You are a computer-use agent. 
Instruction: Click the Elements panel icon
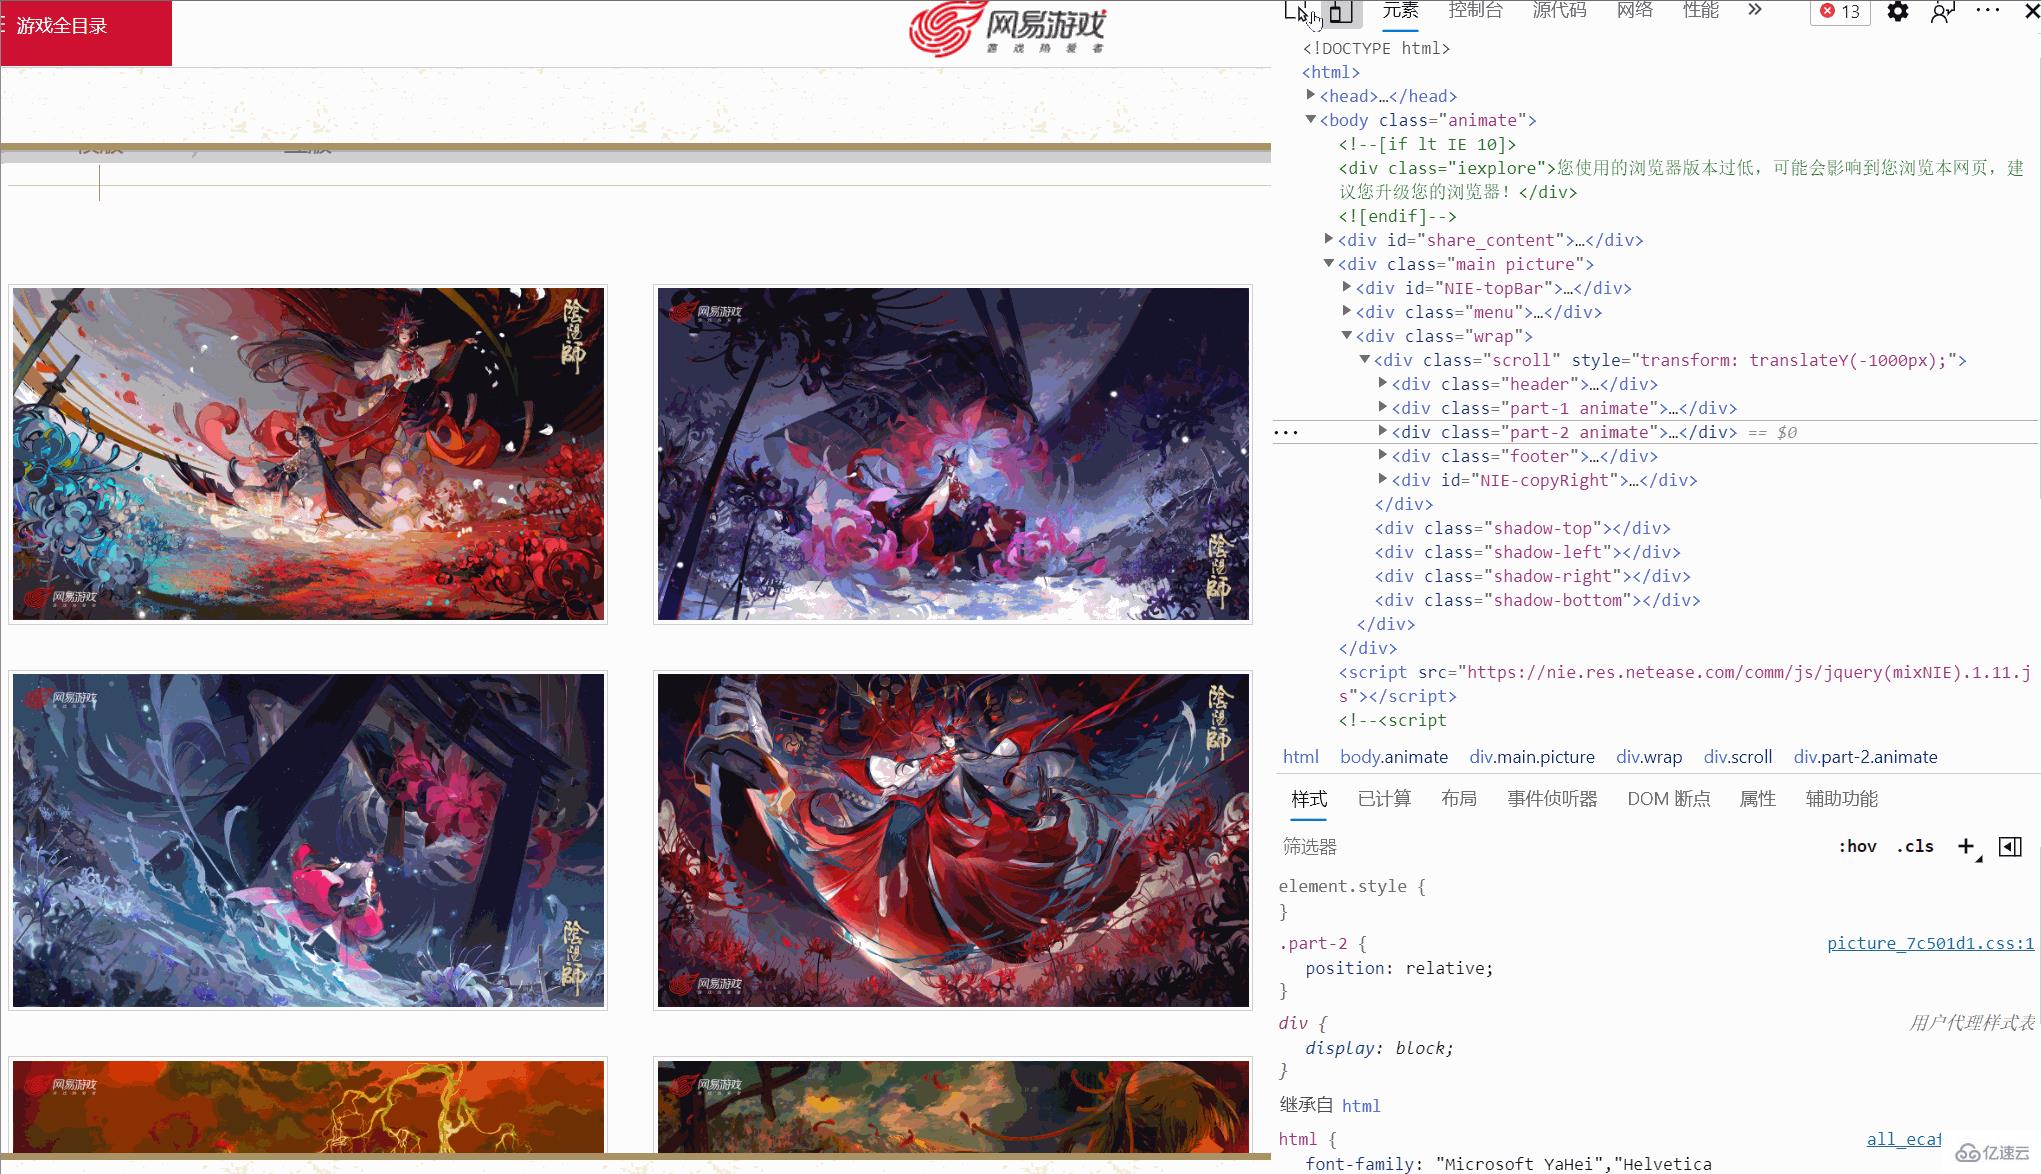click(x=1400, y=11)
